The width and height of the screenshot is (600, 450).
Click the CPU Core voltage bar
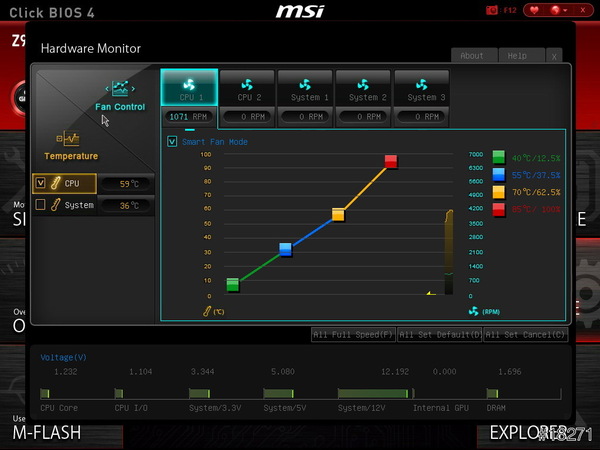pos(45,393)
